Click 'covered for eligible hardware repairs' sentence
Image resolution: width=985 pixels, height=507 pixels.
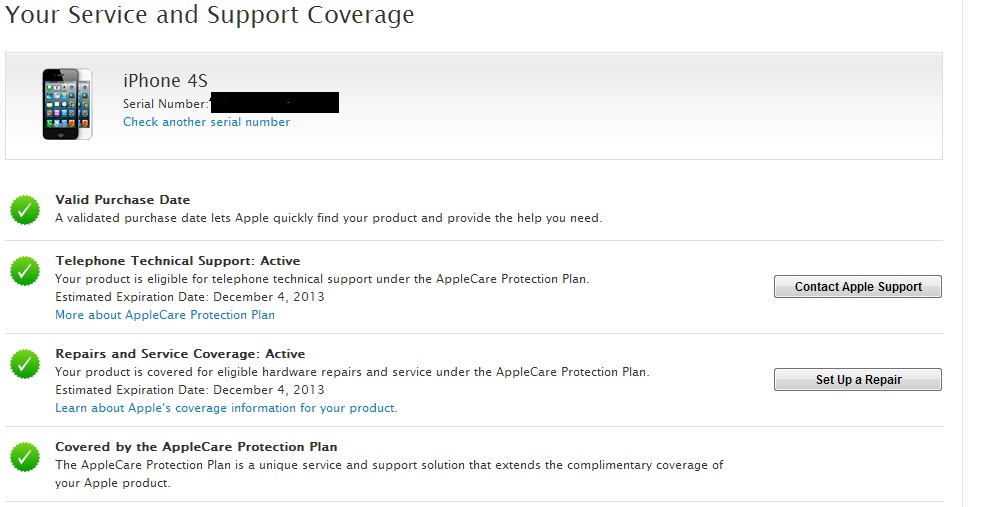point(352,372)
